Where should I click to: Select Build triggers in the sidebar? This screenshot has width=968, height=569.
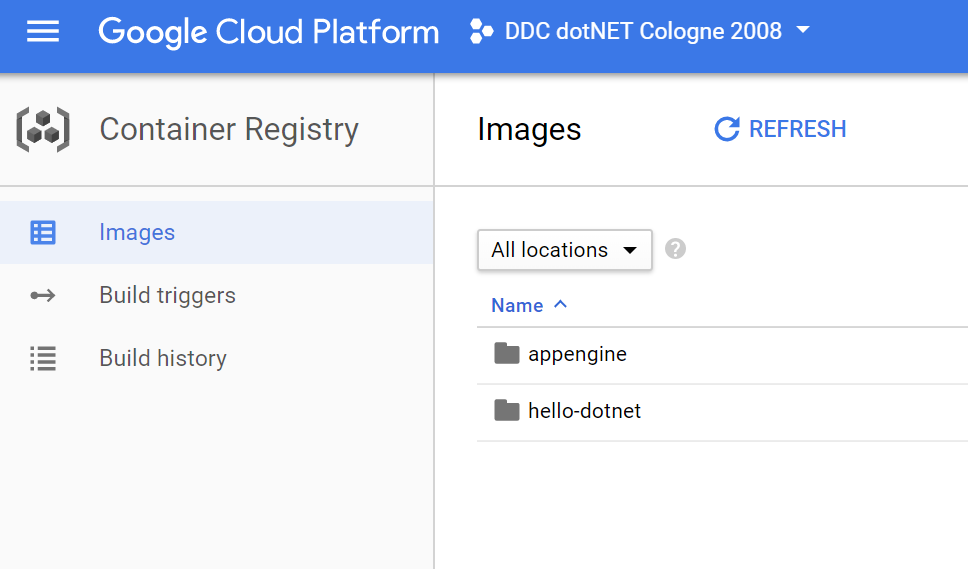coord(167,296)
